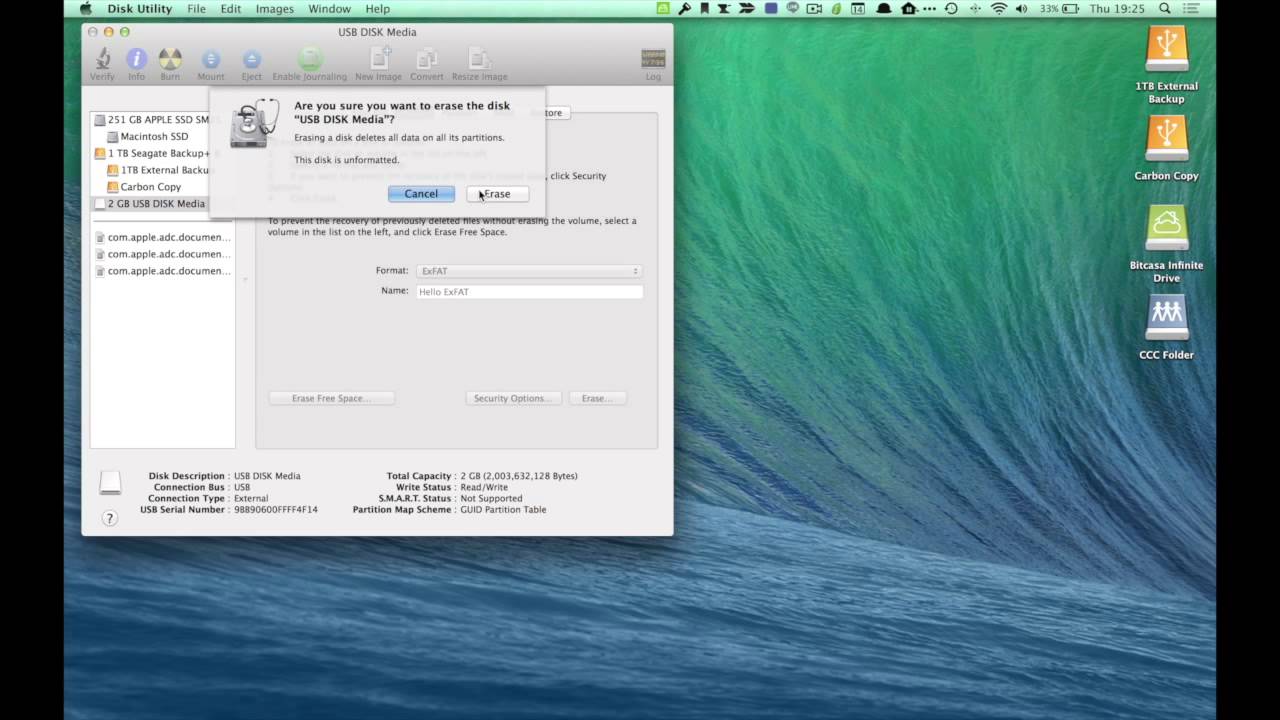1280x720 pixels.
Task: Click total capacity 2 GB (2,003,632,128 Bytes)
Action: [519, 476]
